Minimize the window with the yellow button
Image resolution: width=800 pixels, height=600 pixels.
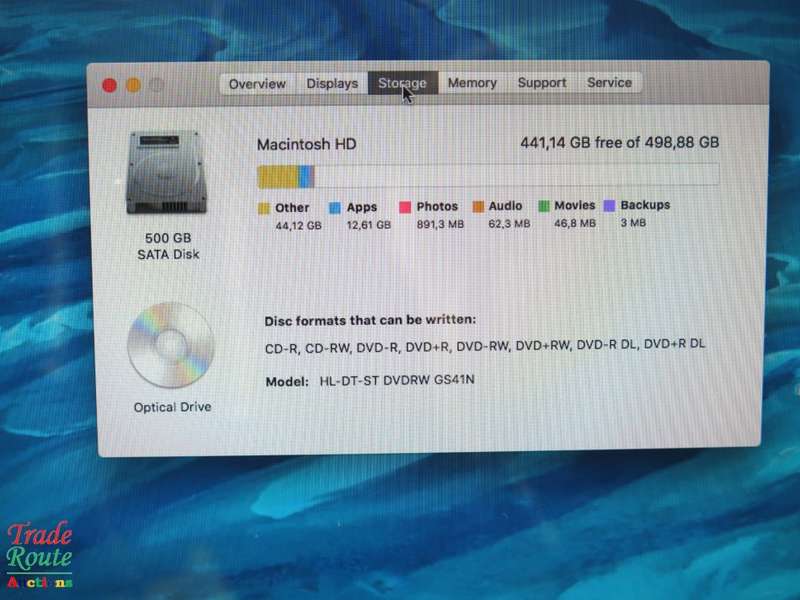tap(133, 85)
